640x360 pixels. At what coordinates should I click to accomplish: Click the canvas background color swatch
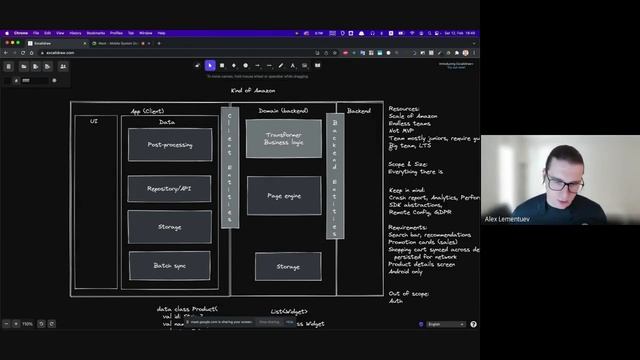7,81
